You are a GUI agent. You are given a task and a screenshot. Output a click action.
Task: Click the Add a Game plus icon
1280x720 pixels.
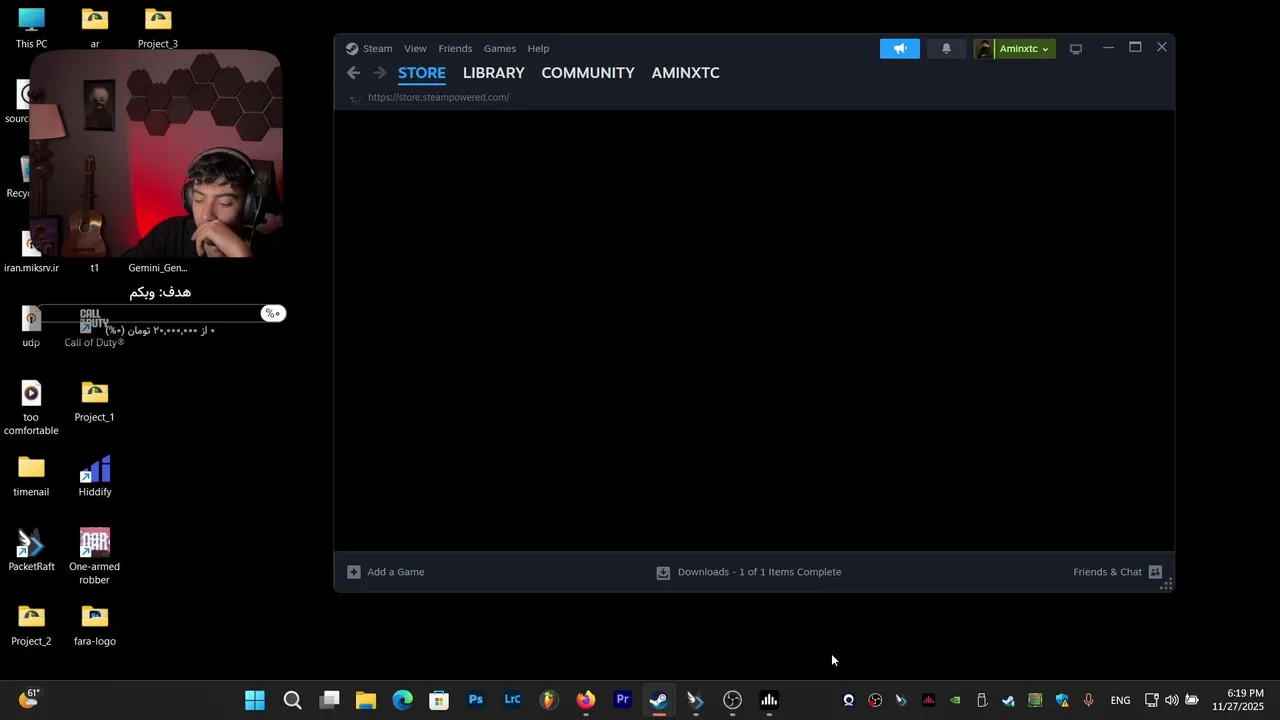(354, 572)
